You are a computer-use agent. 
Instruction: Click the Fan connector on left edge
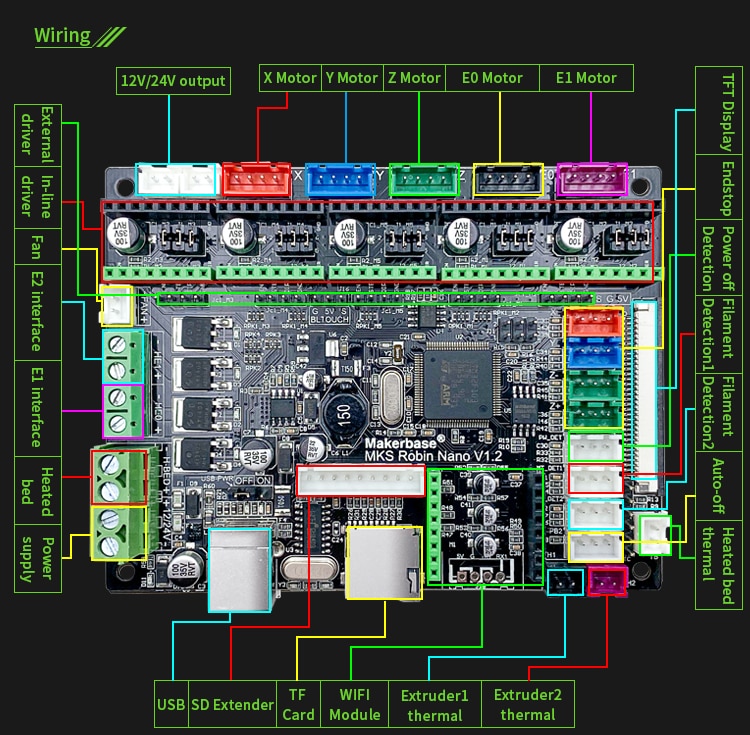[x=115, y=306]
